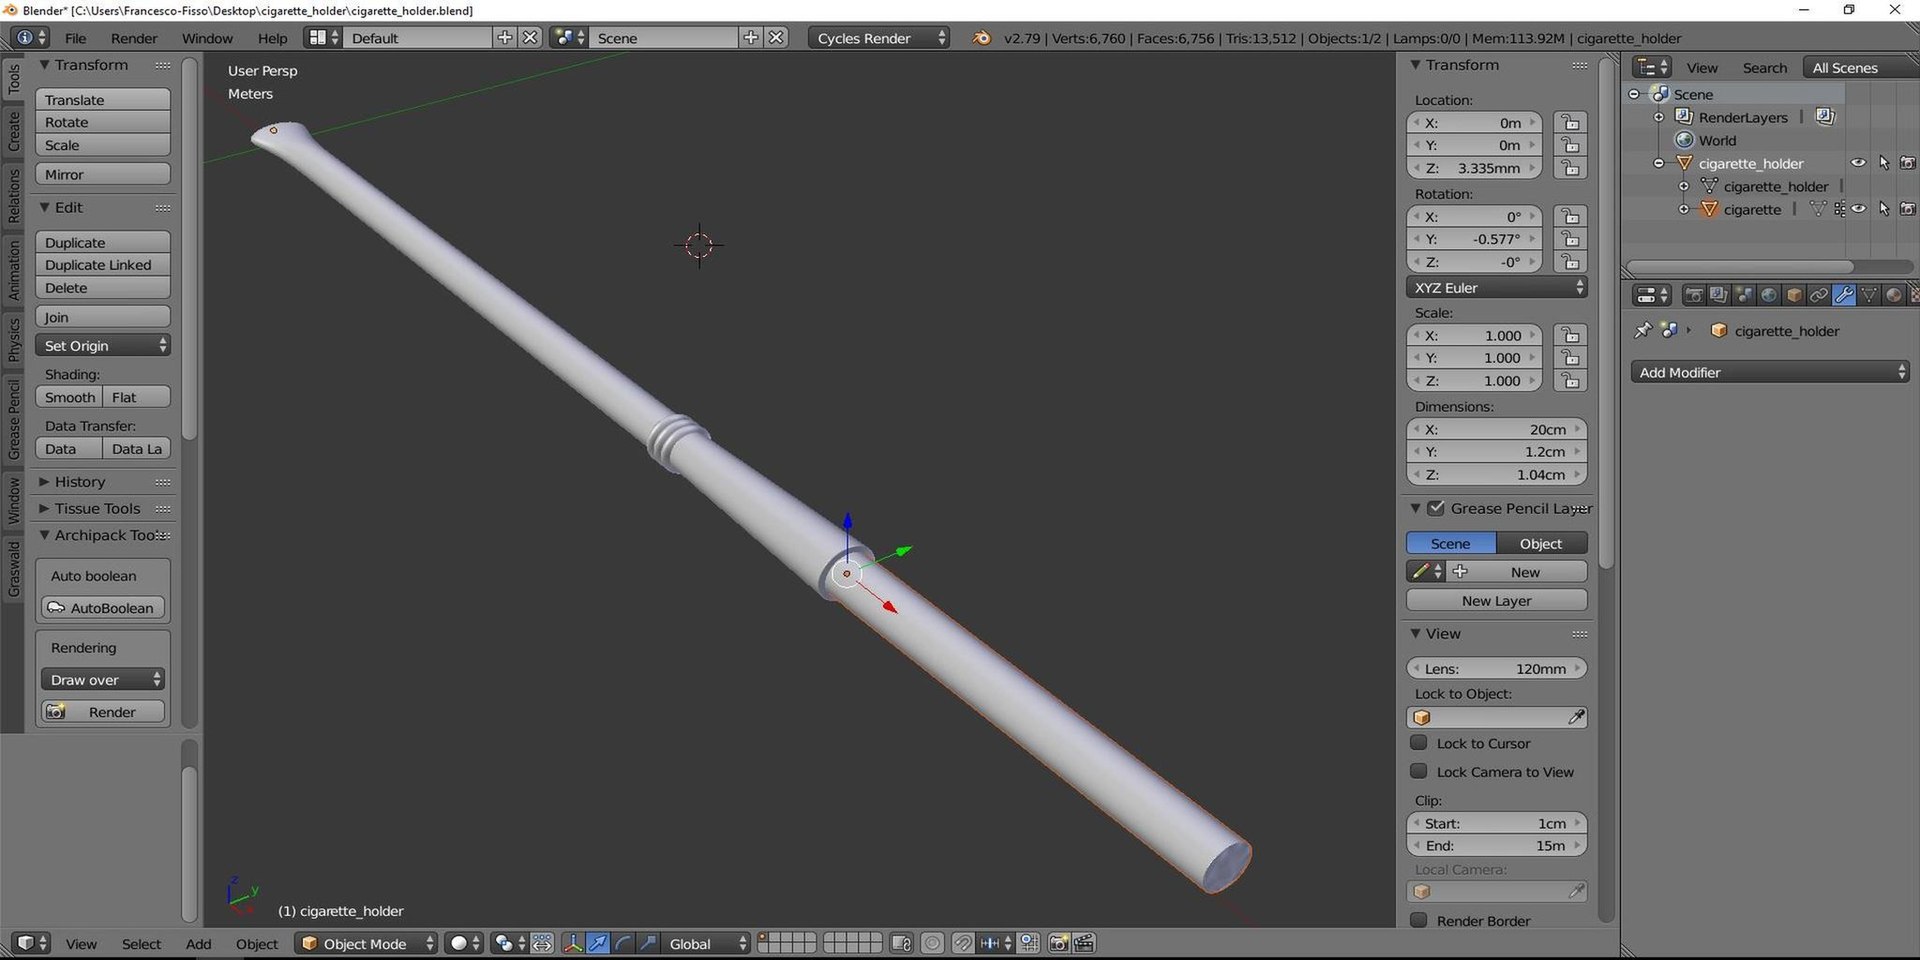The width and height of the screenshot is (1920, 960).
Task: Toggle the 3D manipulator axes icon
Action: [x=573, y=943]
